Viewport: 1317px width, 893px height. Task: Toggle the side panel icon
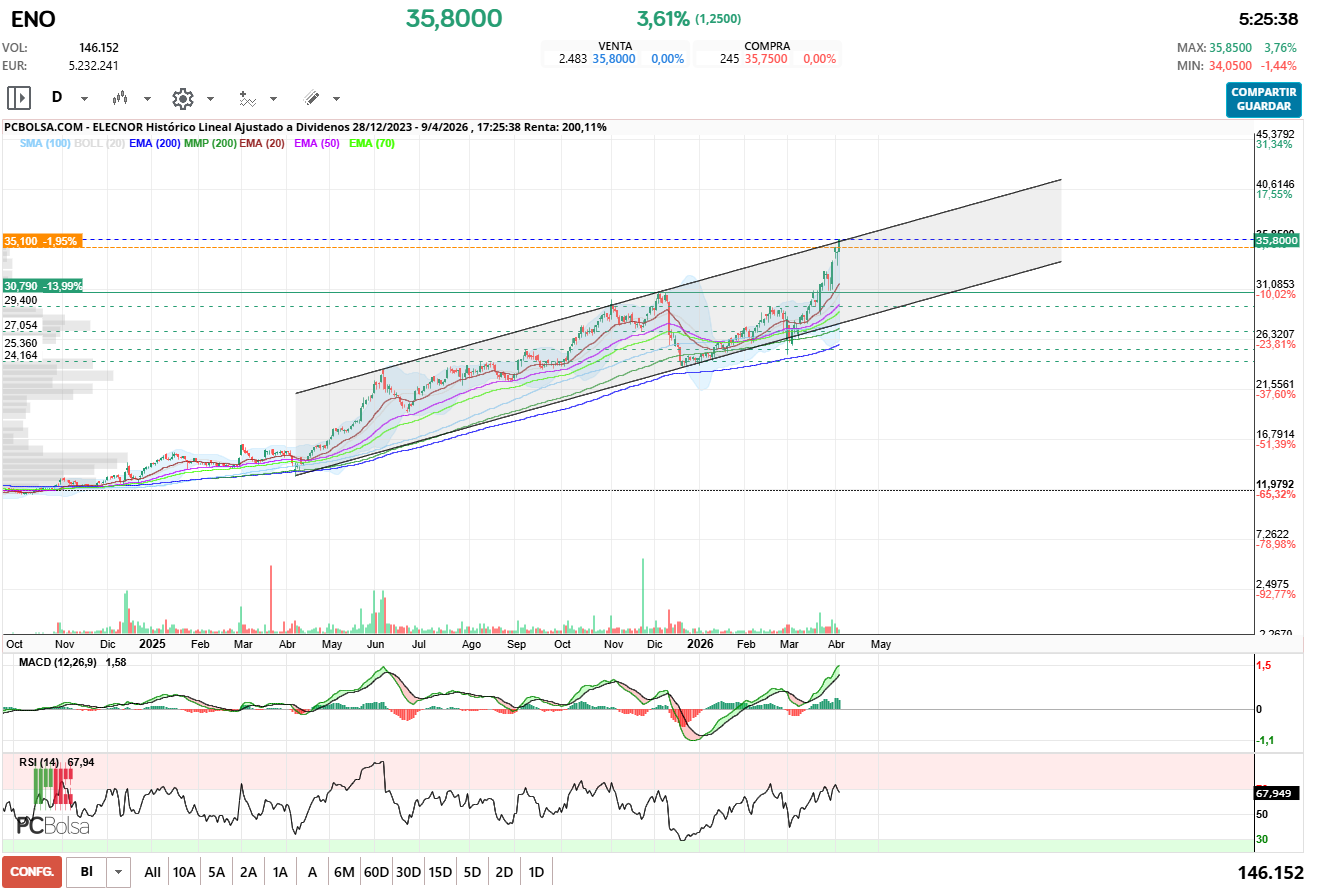point(19,98)
